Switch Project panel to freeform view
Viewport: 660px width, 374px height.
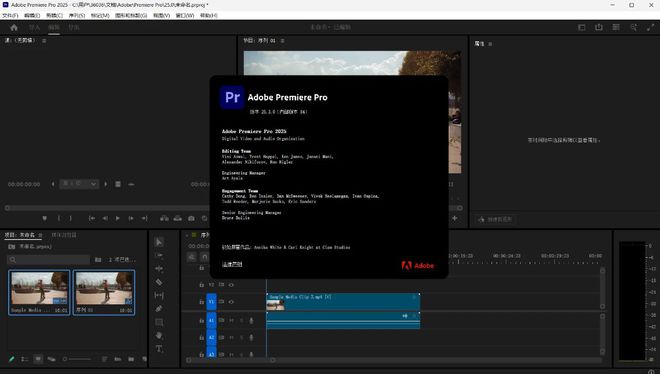(x=51, y=359)
